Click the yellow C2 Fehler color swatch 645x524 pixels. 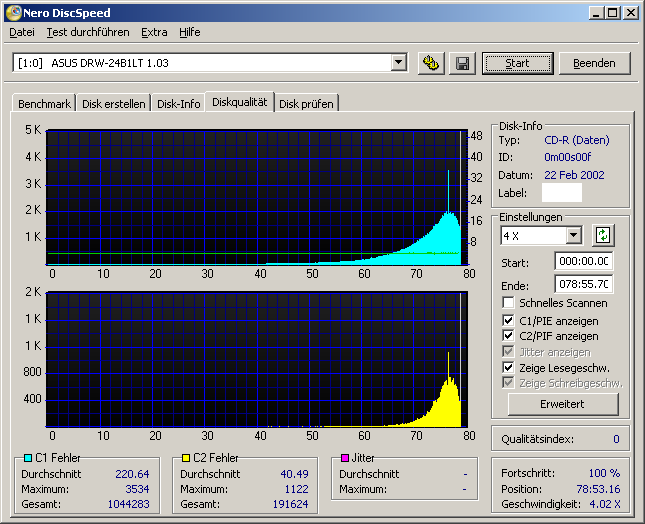tap(186, 458)
